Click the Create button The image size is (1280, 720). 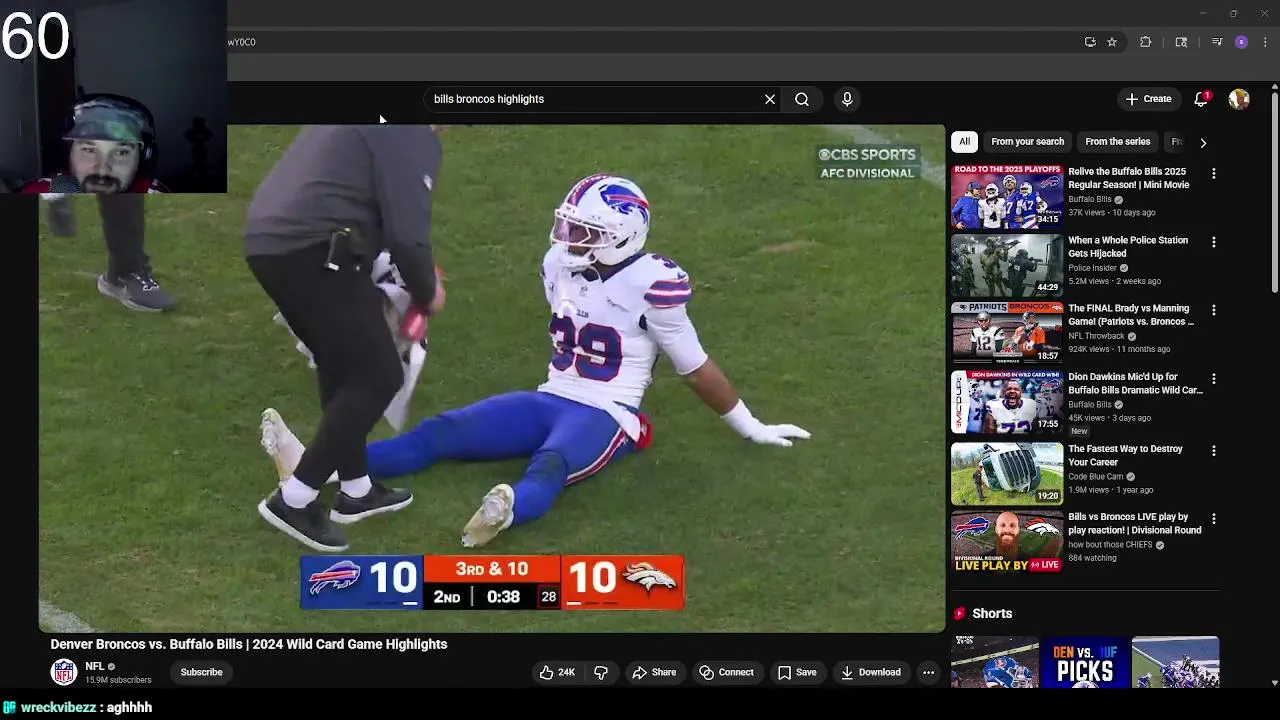pos(1148,99)
